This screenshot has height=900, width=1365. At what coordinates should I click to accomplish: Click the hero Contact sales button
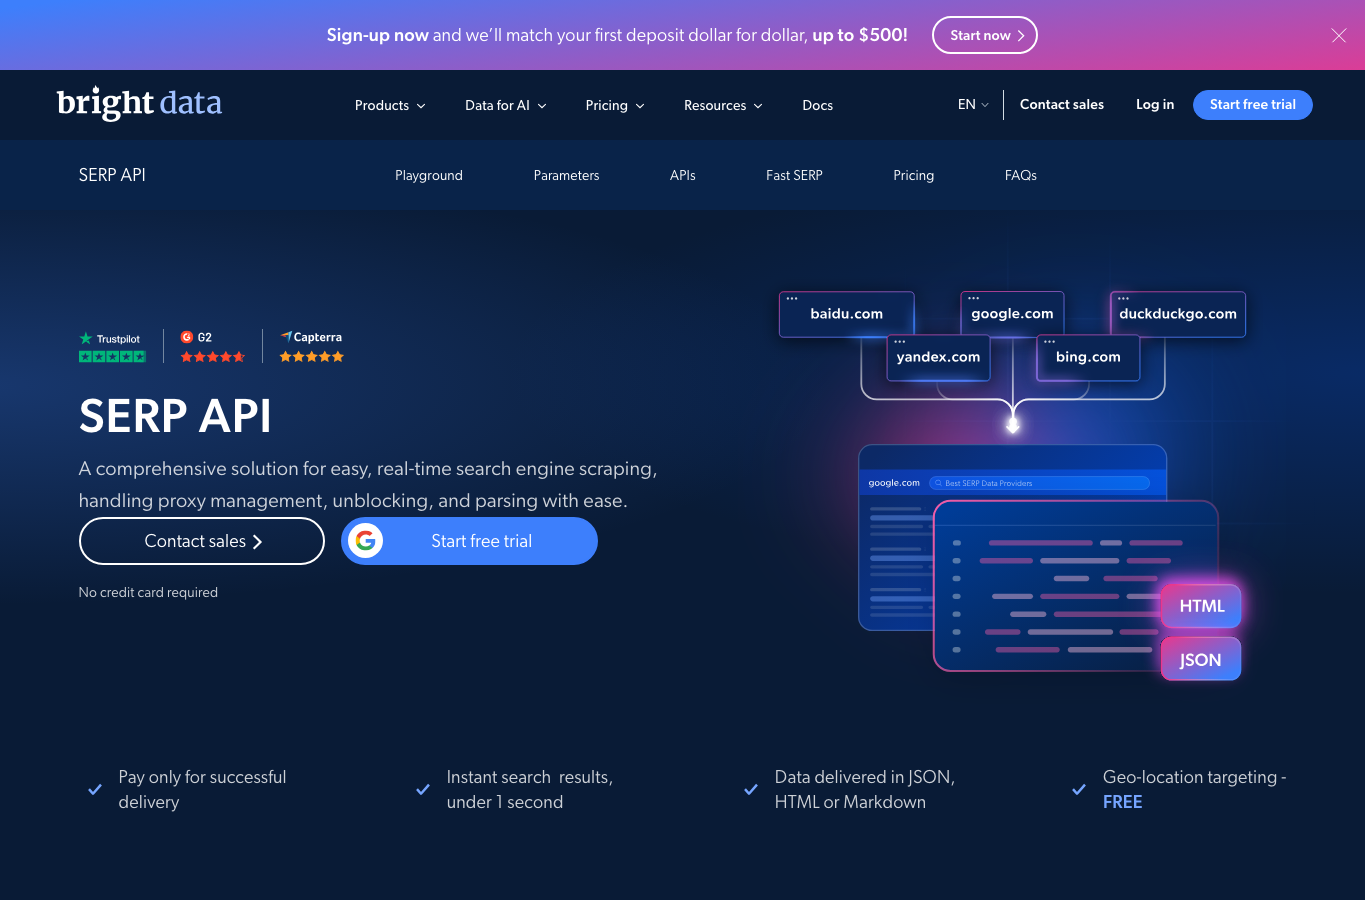point(202,541)
